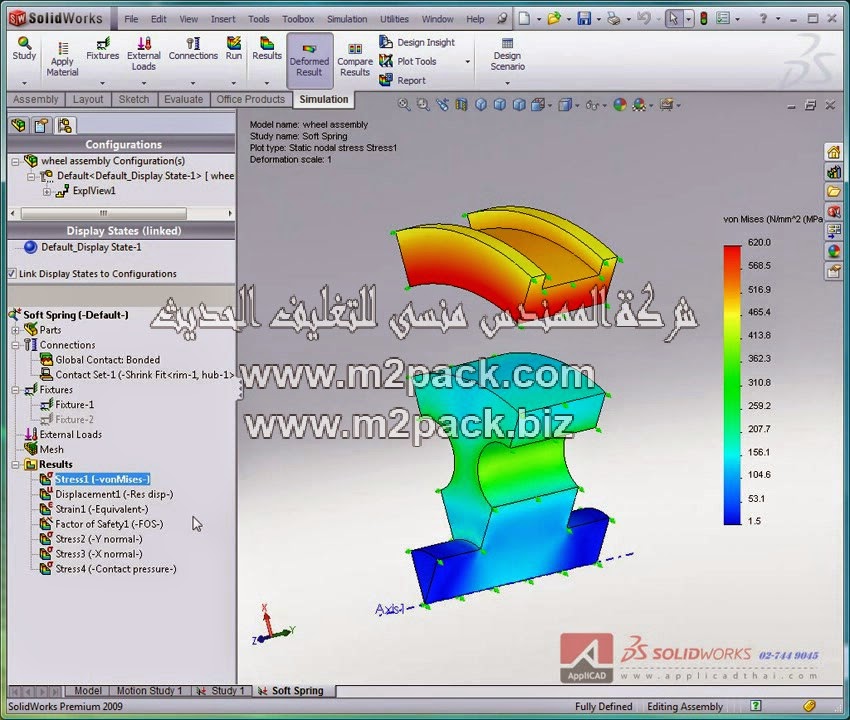This screenshot has height=720, width=850.
Task: Click the Save icon in title toolbar
Action: coord(584,19)
